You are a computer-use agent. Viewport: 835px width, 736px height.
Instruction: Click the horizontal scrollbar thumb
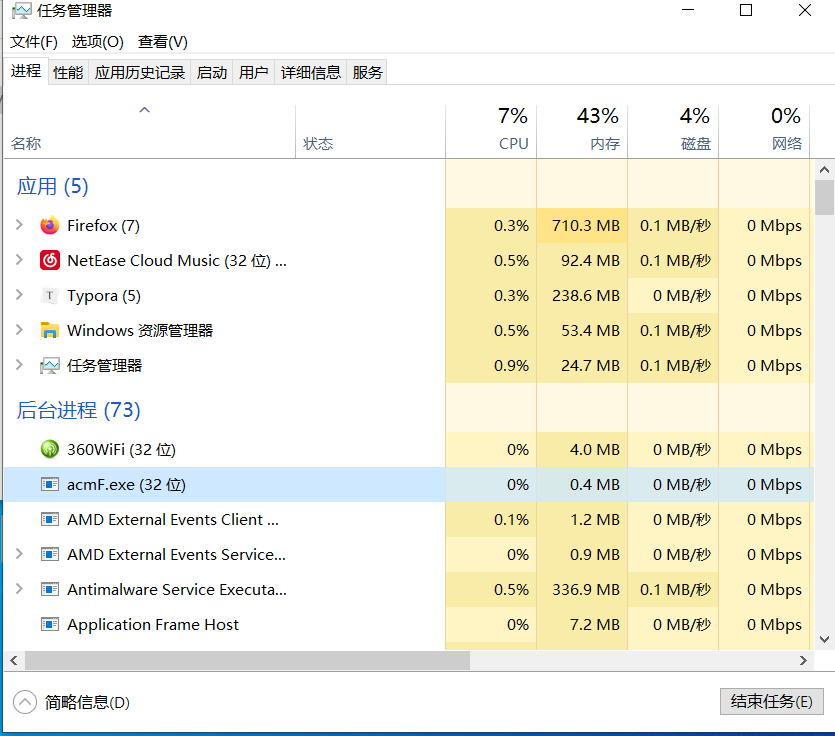pyautogui.click(x=248, y=661)
